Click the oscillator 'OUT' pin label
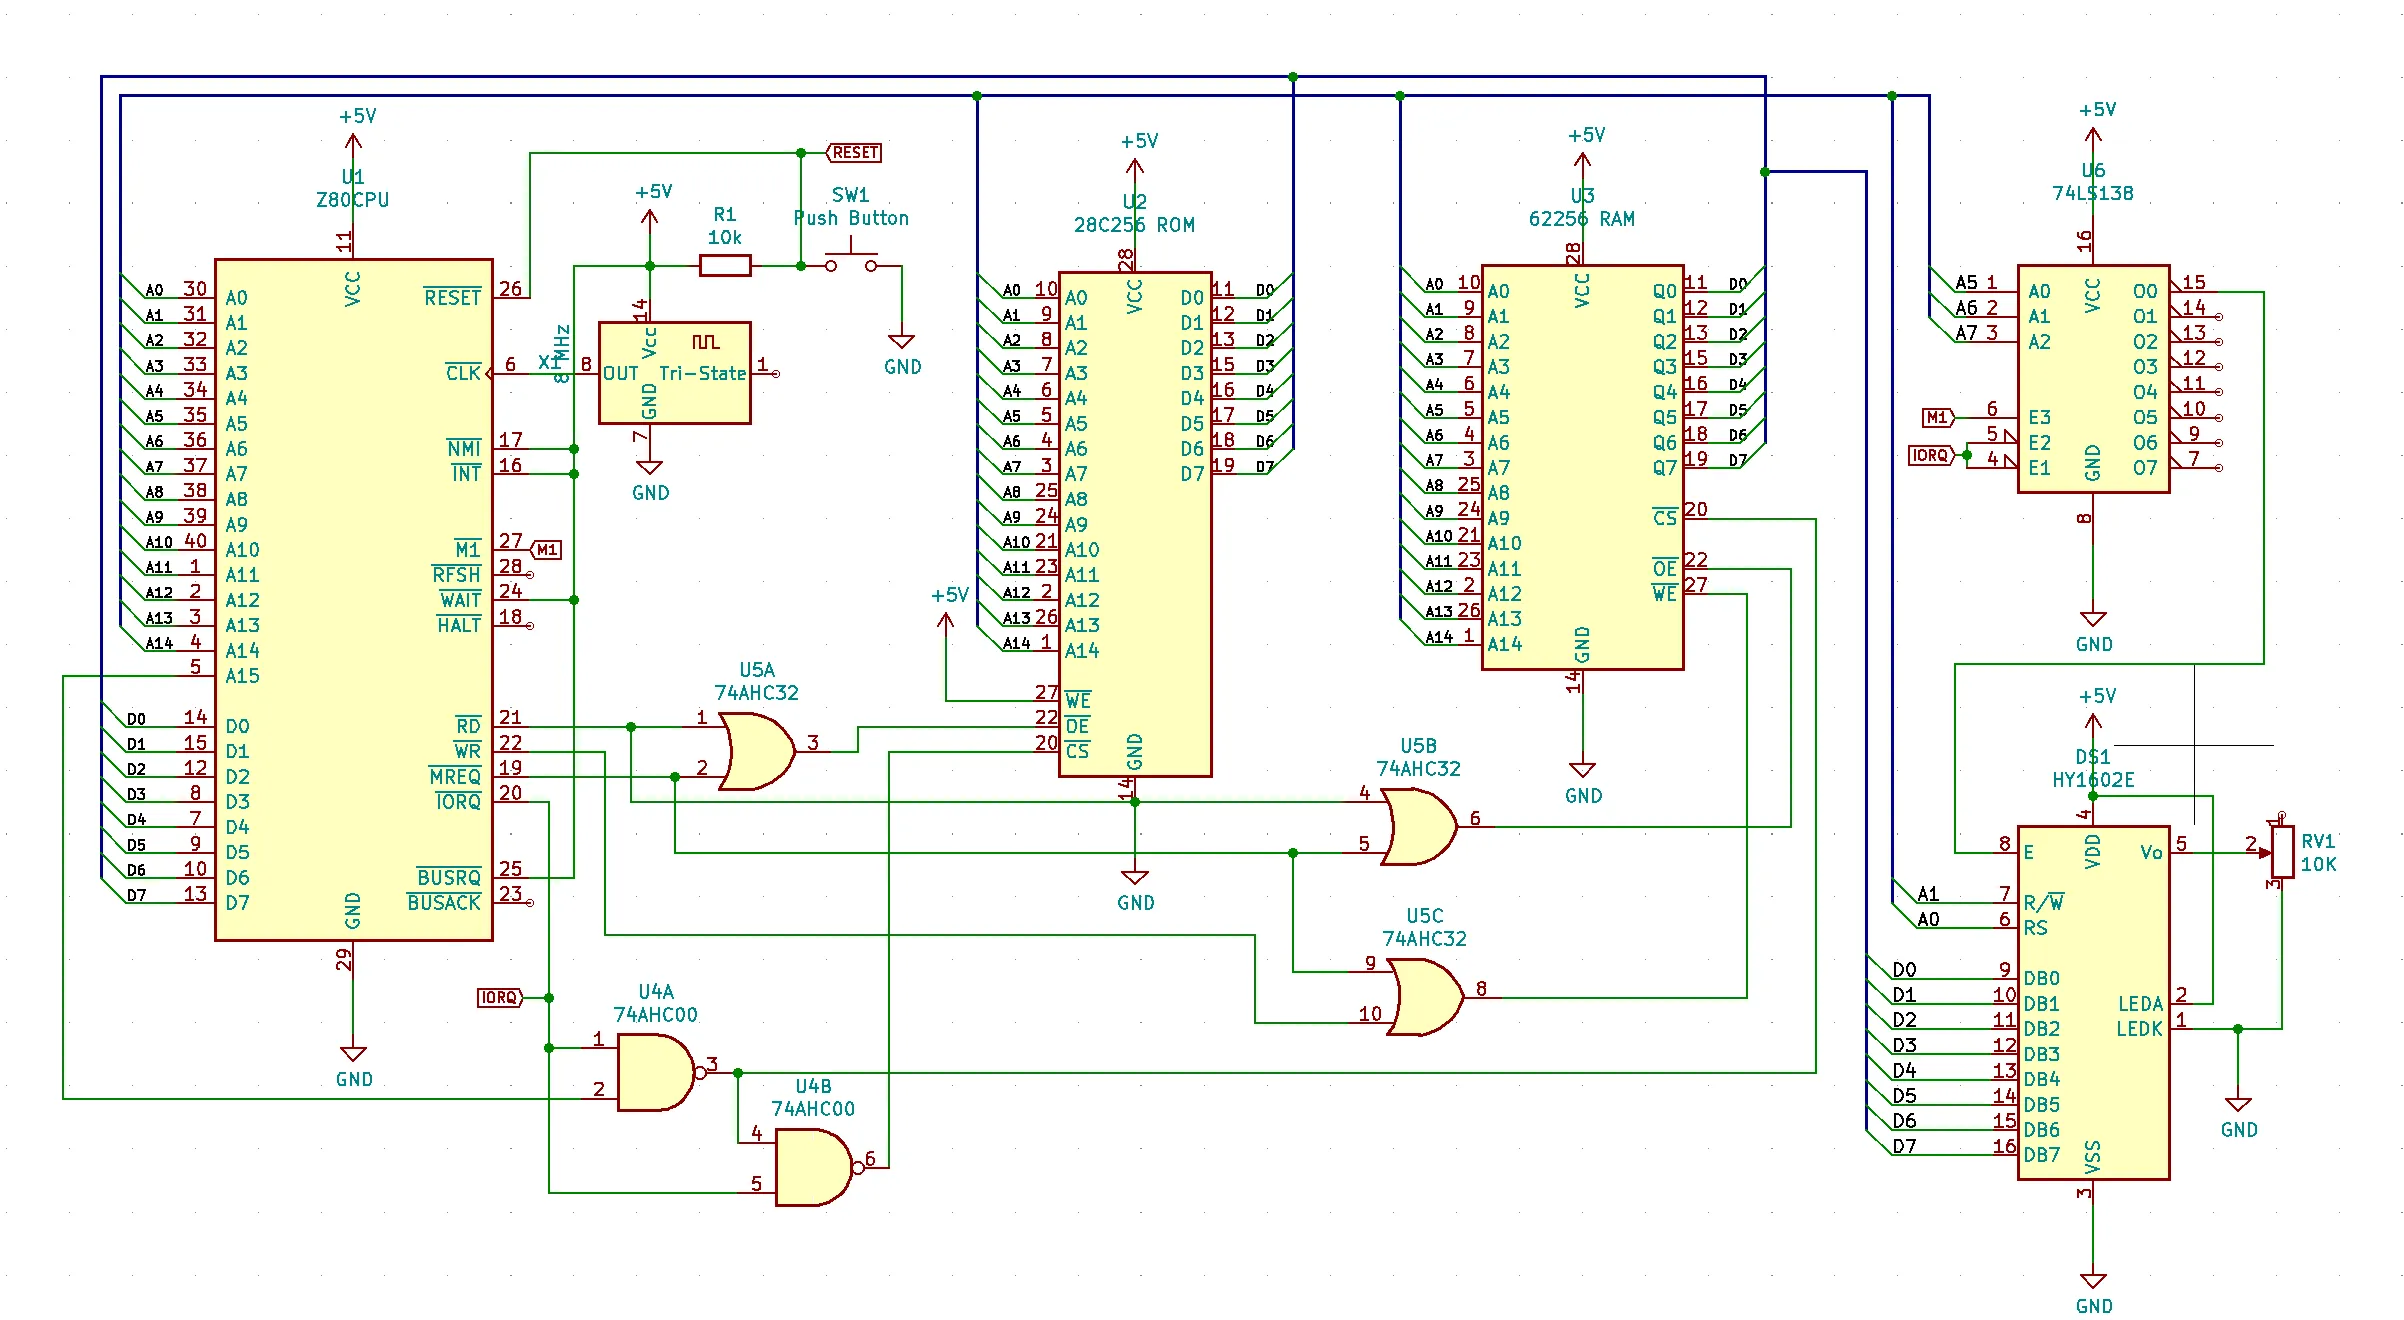The height and width of the screenshot is (1320, 2404). point(620,373)
